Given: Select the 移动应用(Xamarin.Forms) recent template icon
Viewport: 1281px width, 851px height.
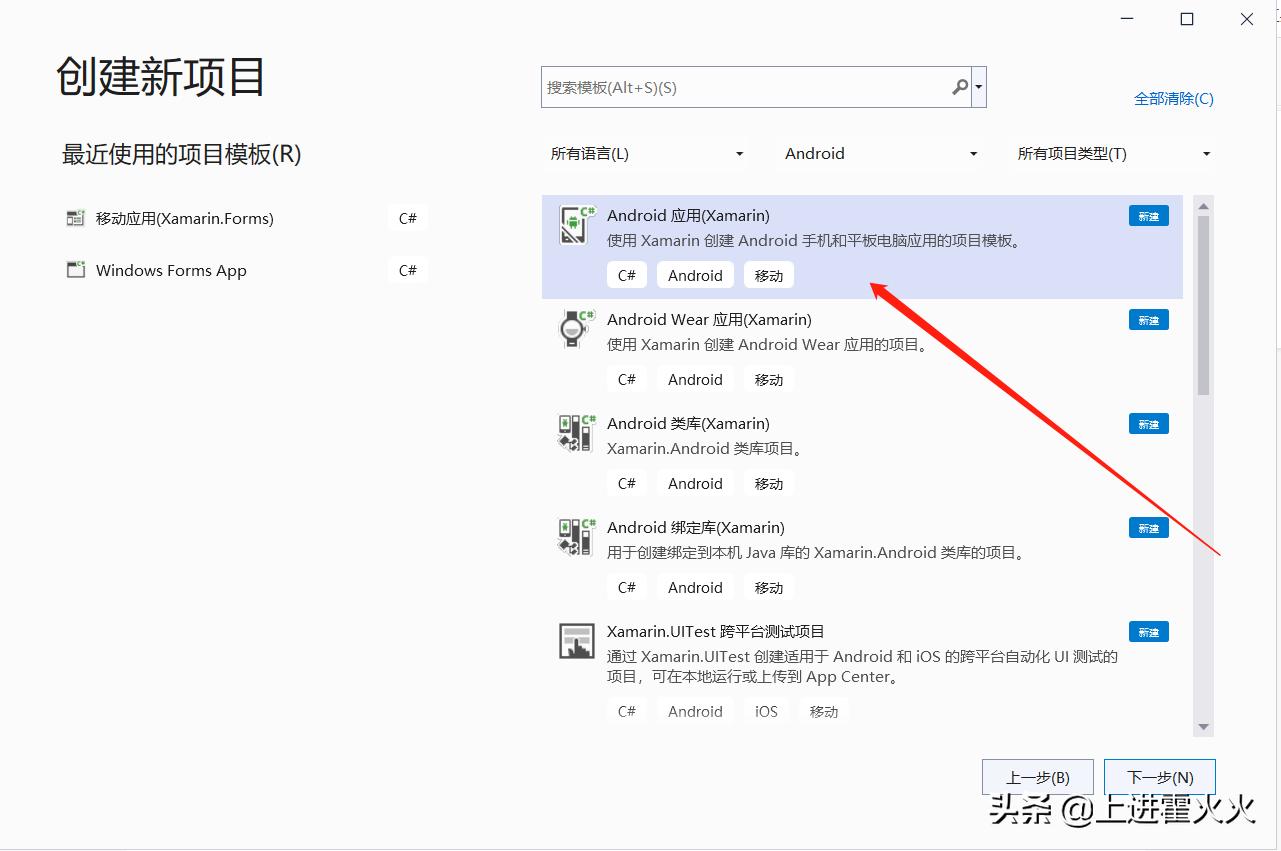Looking at the screenshot, I should [x=75, y=217].
